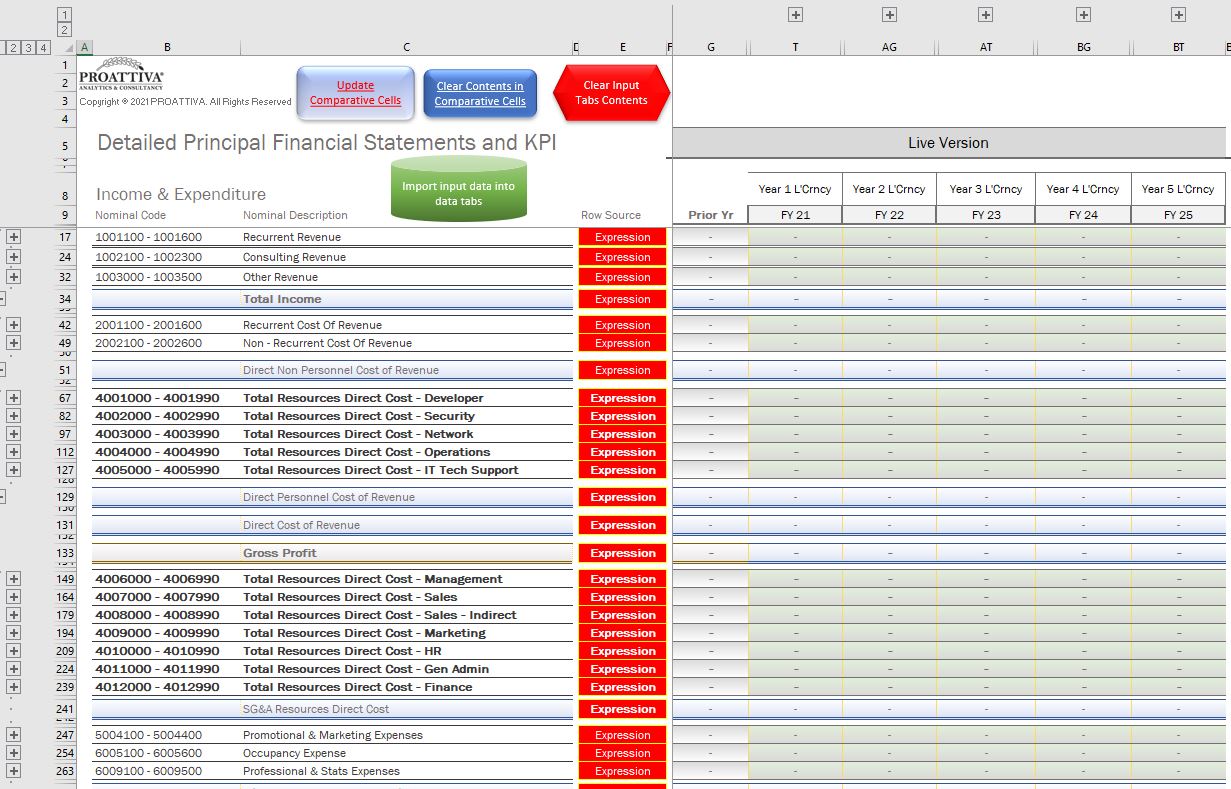Click the Gross Profit Expression cell

click(622, 553)
